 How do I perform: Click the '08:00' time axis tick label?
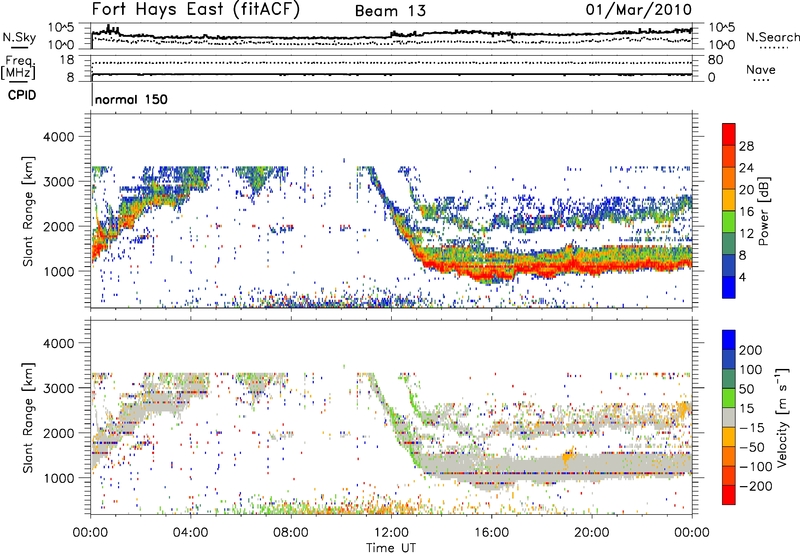pyautogui.click(x=291, y=533)
